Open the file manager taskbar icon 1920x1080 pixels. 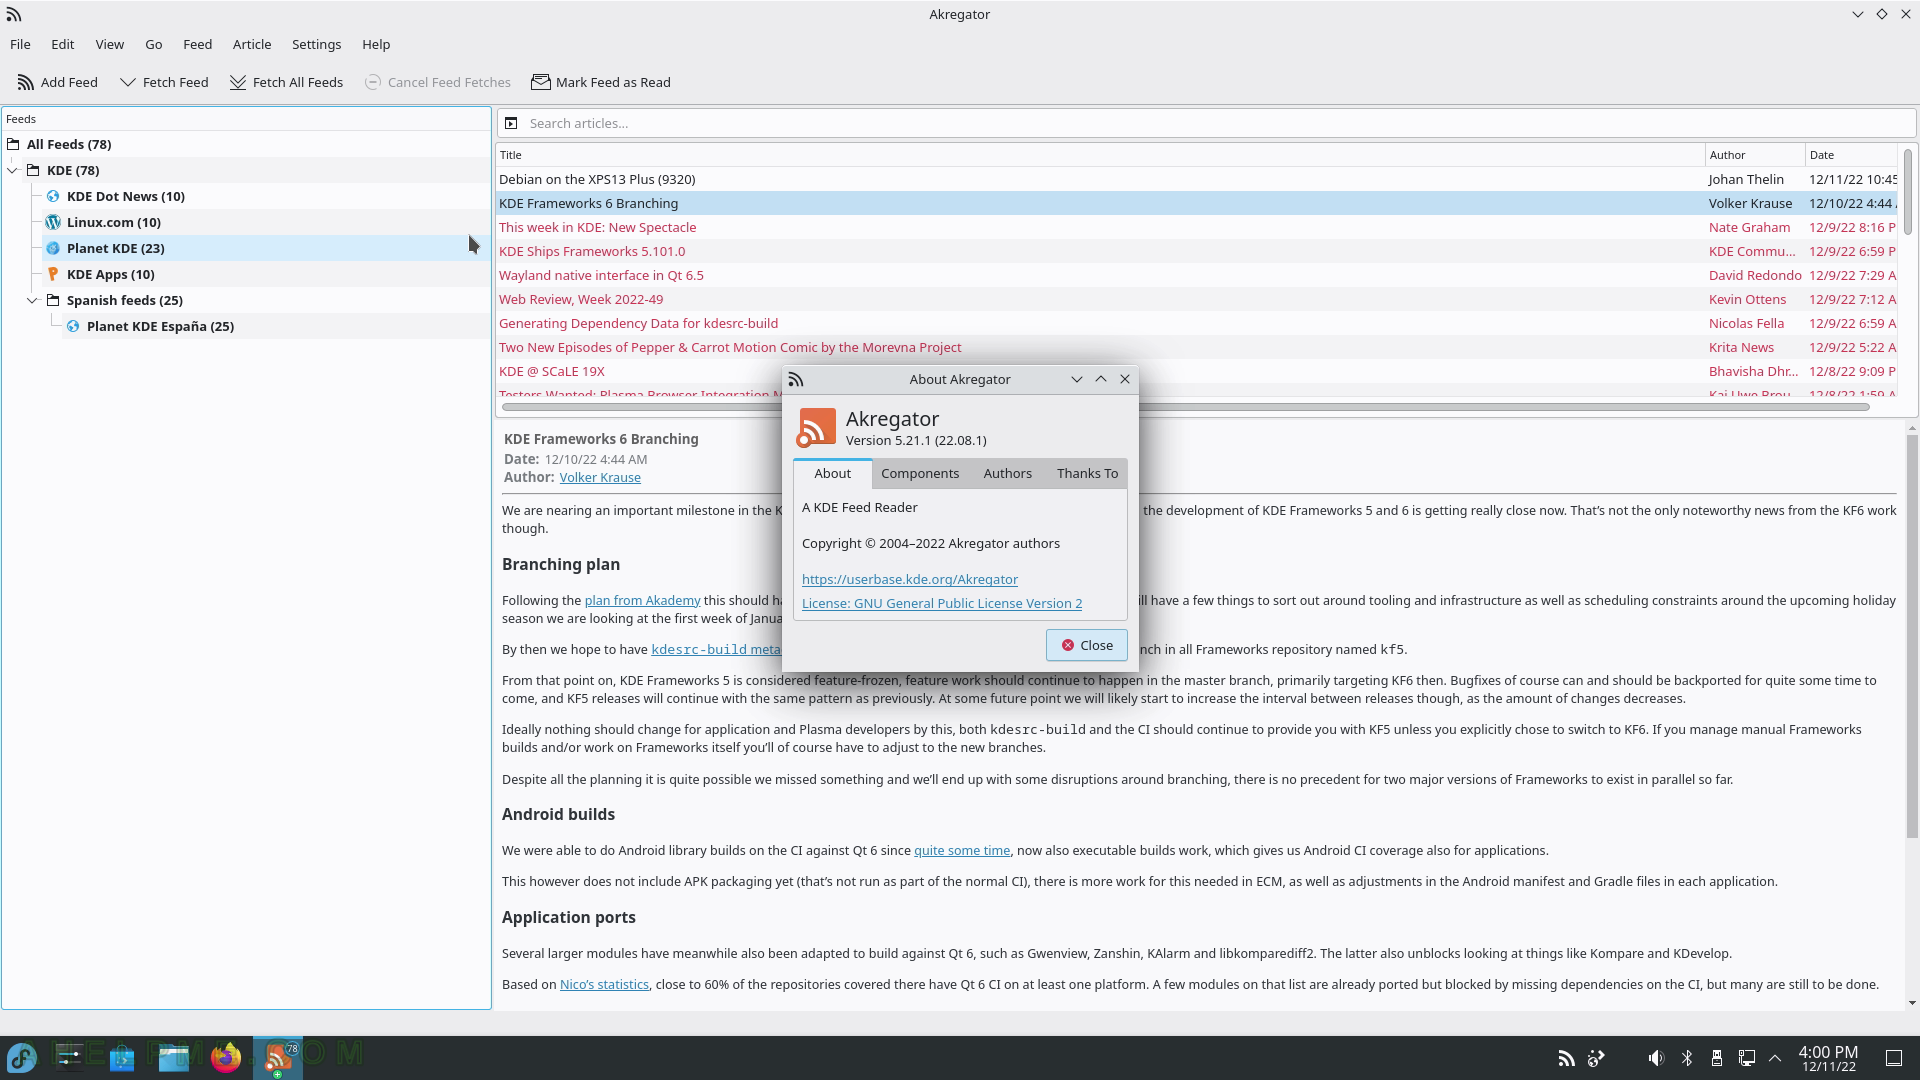tap(174, 1057)
